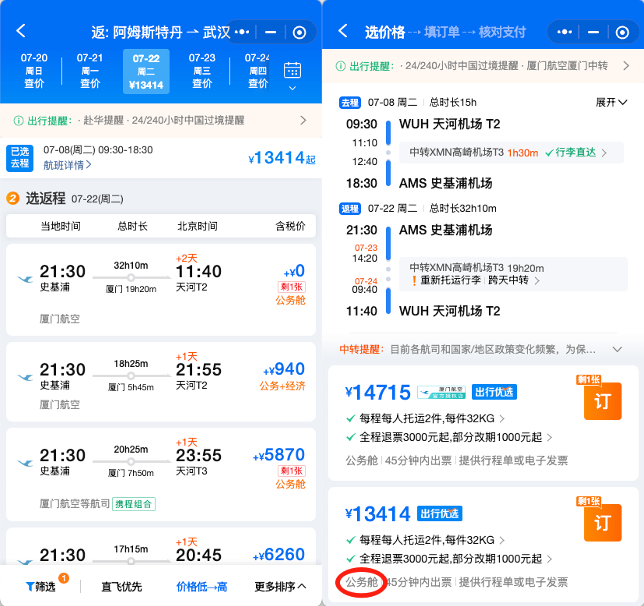
Task: Select return flight arriving 20:45 (+¥6260)
Action: [x=161, y=546]
